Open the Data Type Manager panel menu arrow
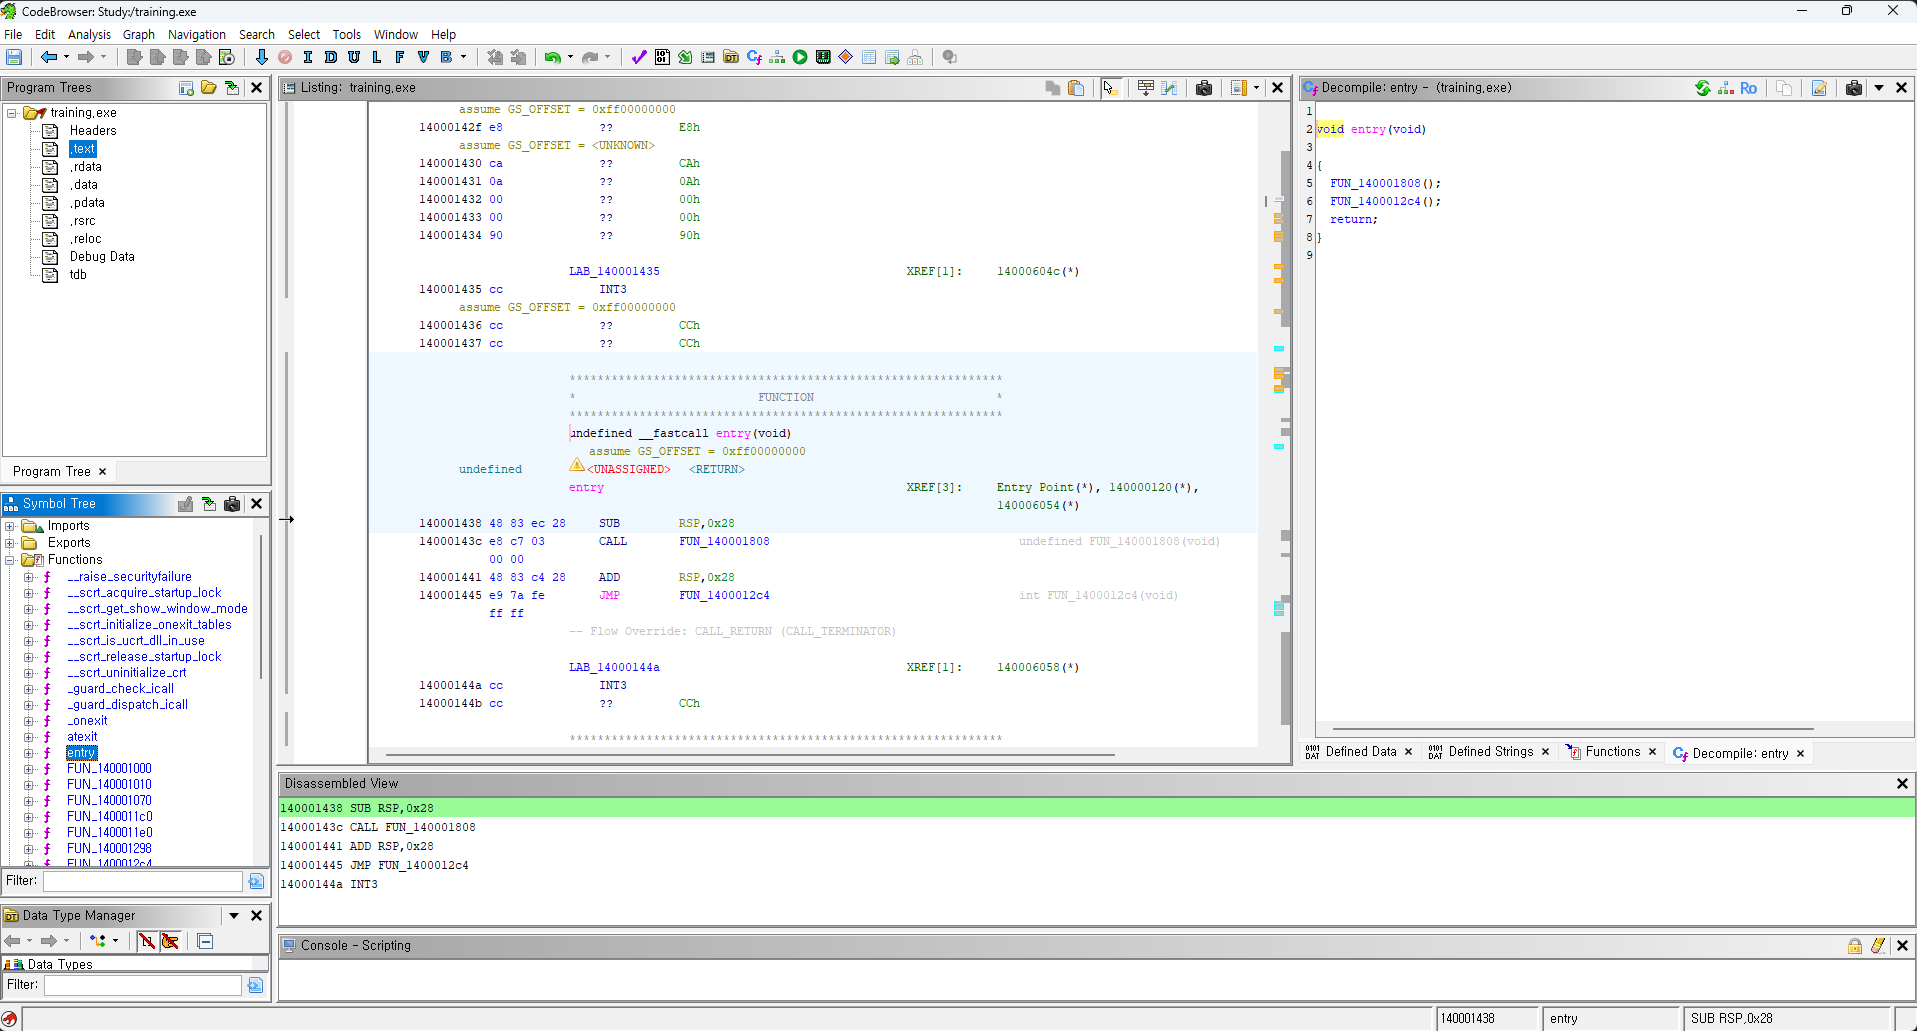 [x=234, y=915]
